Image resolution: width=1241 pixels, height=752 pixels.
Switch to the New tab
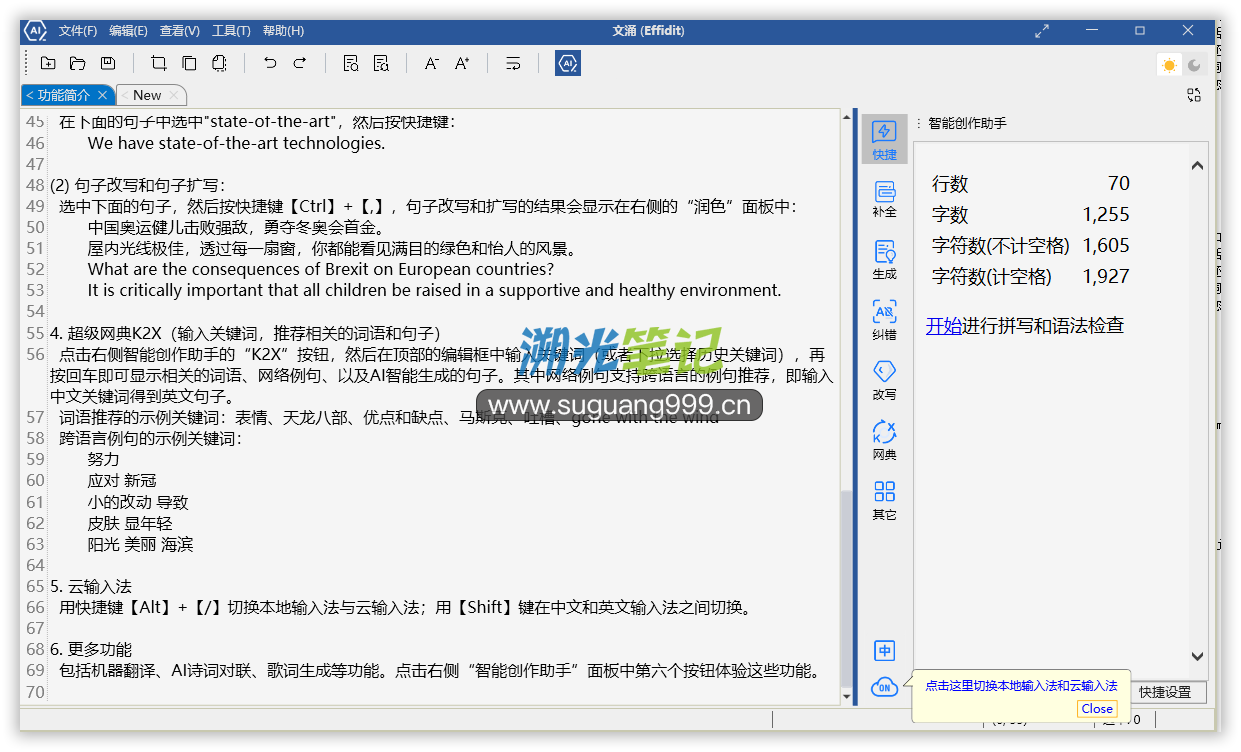point(149,94)
